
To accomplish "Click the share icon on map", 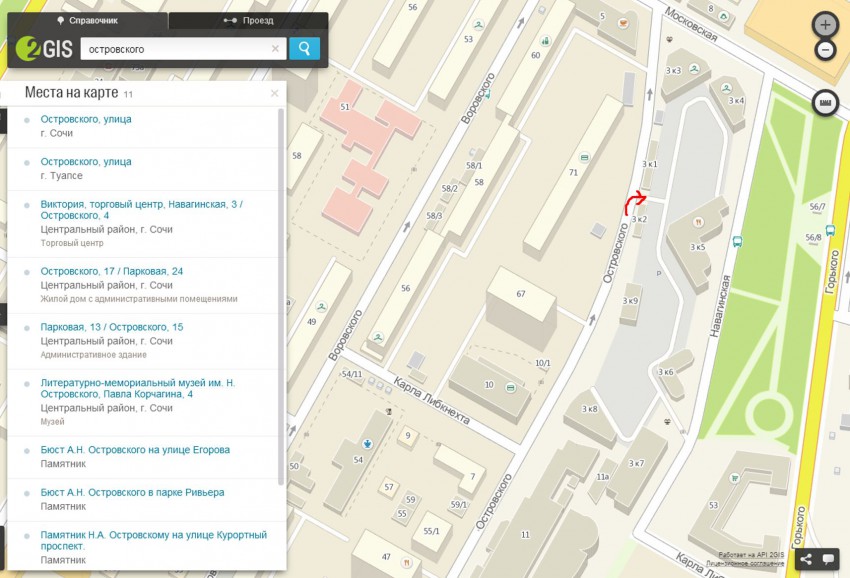I will click(x=806, y=560).
